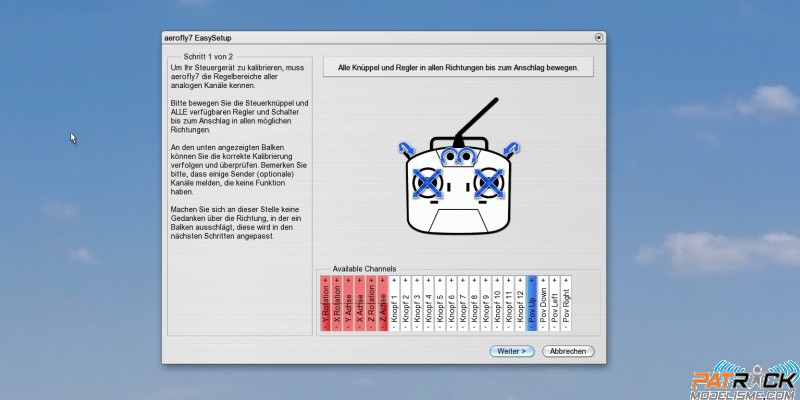Screen dimensions: 800x400
Task: Select the Pov Left channel bar
Action: [x=555, y=303]
